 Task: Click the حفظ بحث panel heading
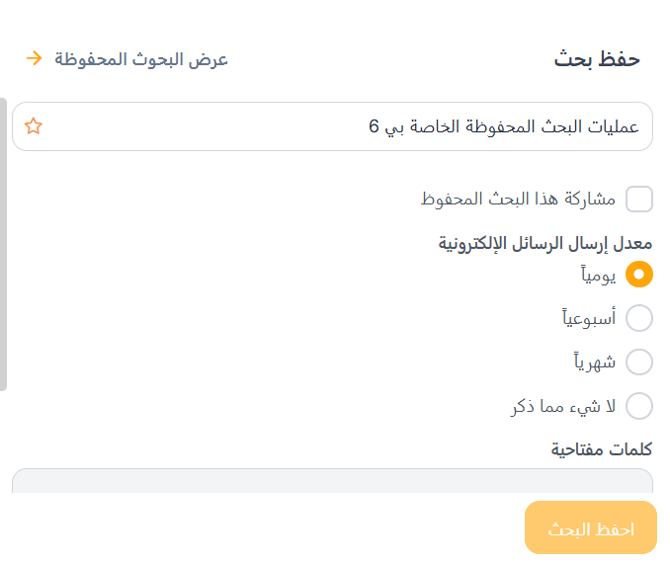597,59
